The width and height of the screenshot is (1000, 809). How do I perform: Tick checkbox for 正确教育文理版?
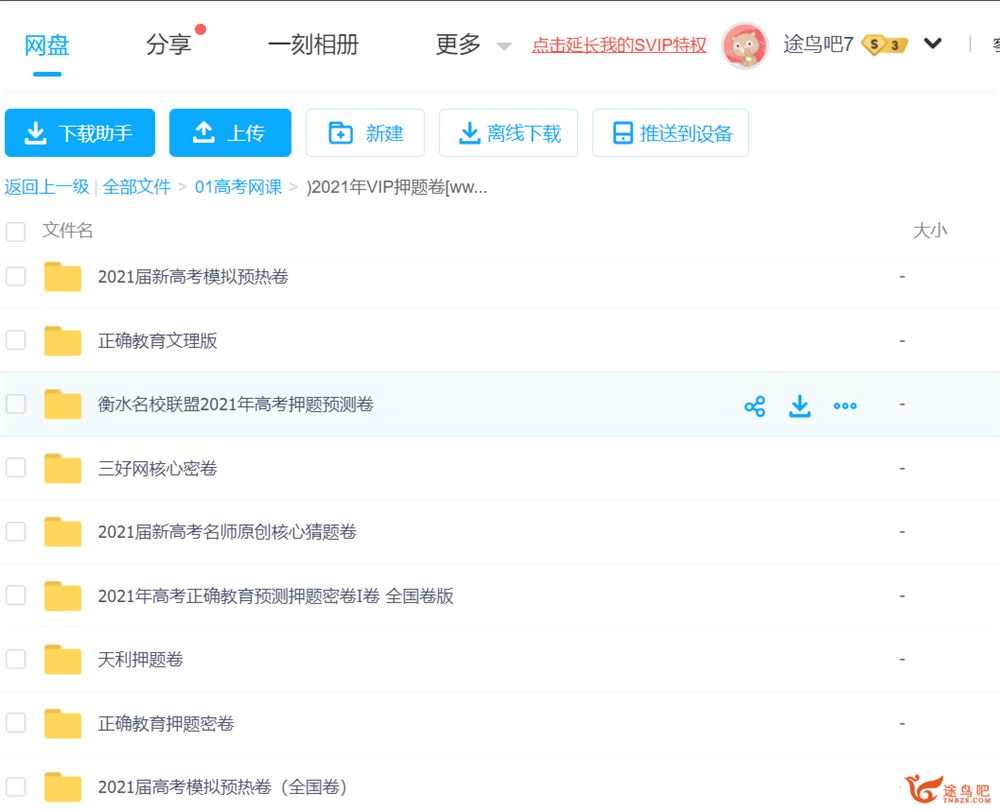point(15,340)
